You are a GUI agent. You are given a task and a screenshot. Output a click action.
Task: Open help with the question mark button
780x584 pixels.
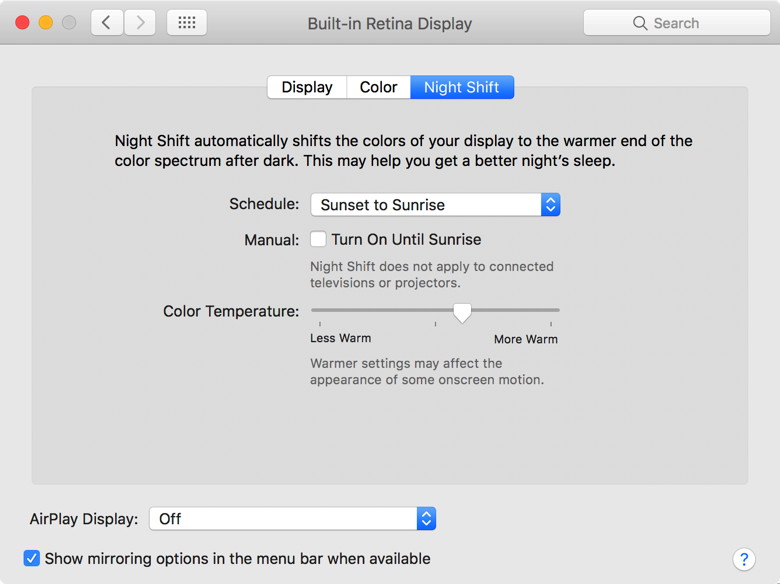click(744, 559)
